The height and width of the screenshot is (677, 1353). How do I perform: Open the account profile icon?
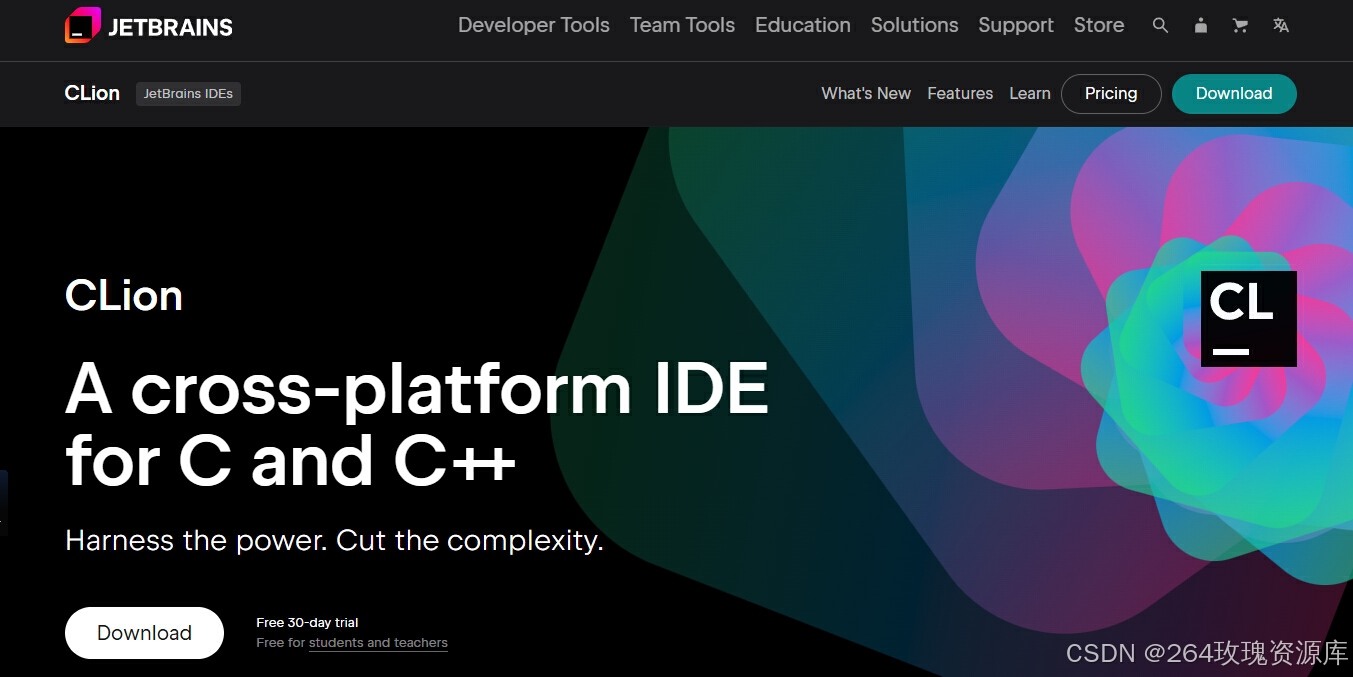click(1200, 26)
